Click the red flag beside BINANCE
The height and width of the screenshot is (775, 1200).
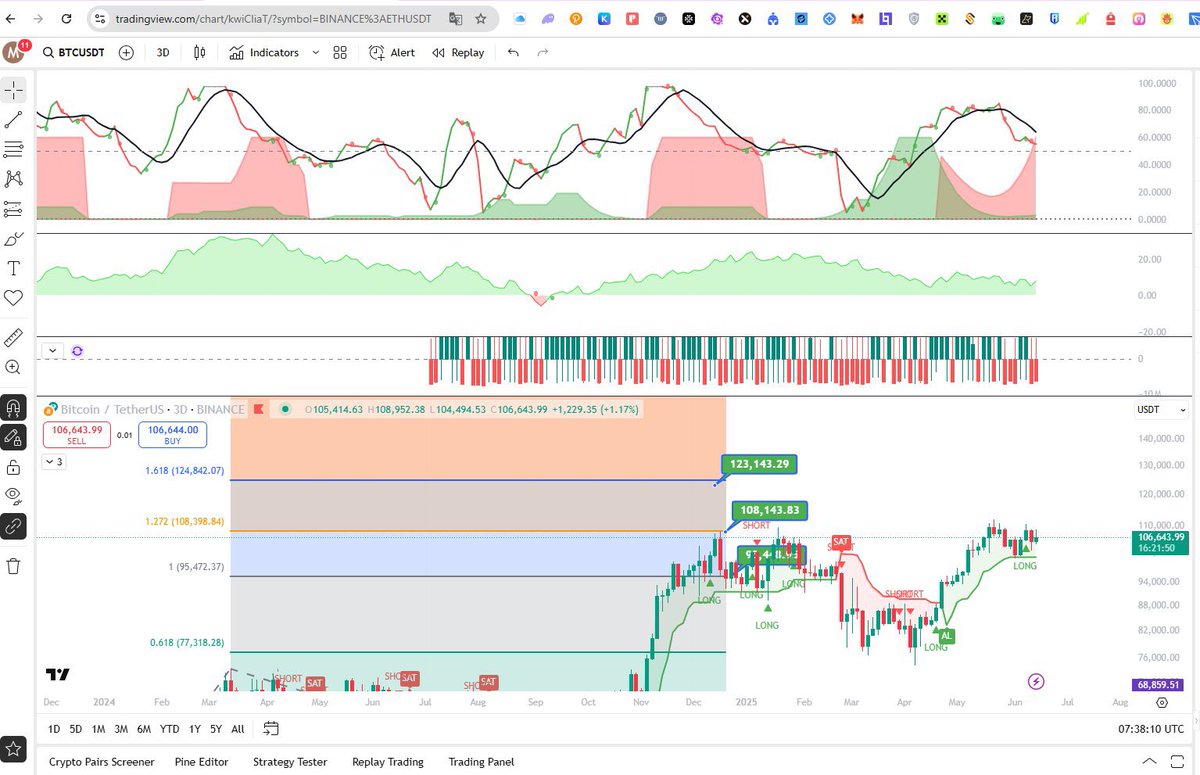click(259, 409)
